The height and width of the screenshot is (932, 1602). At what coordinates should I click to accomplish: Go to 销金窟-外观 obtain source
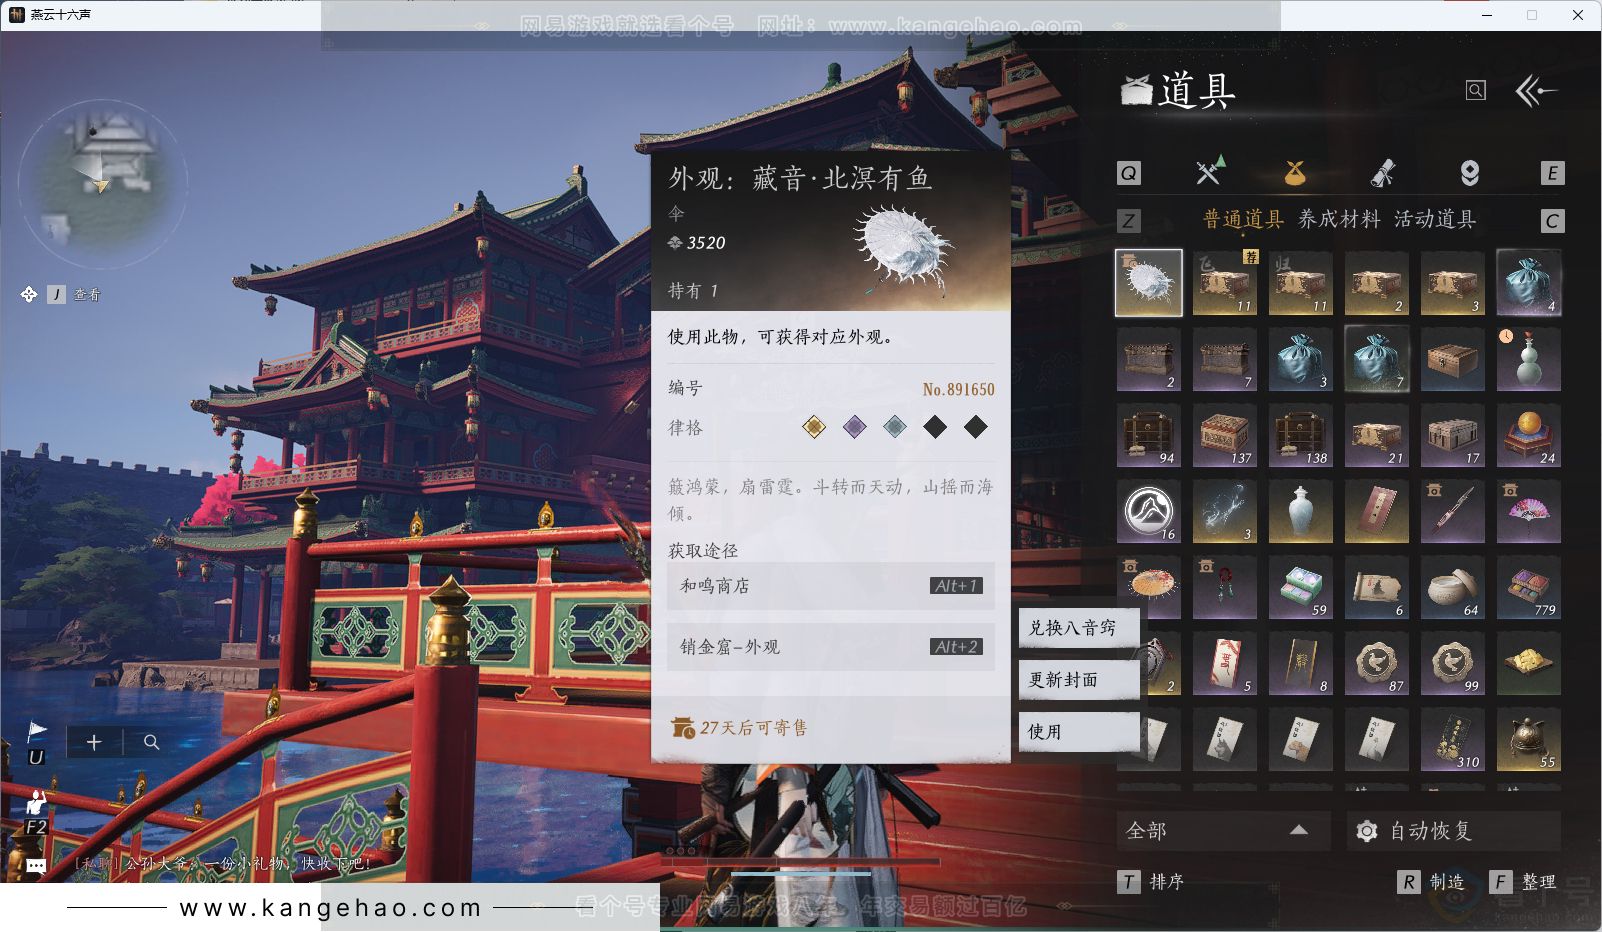830,647
